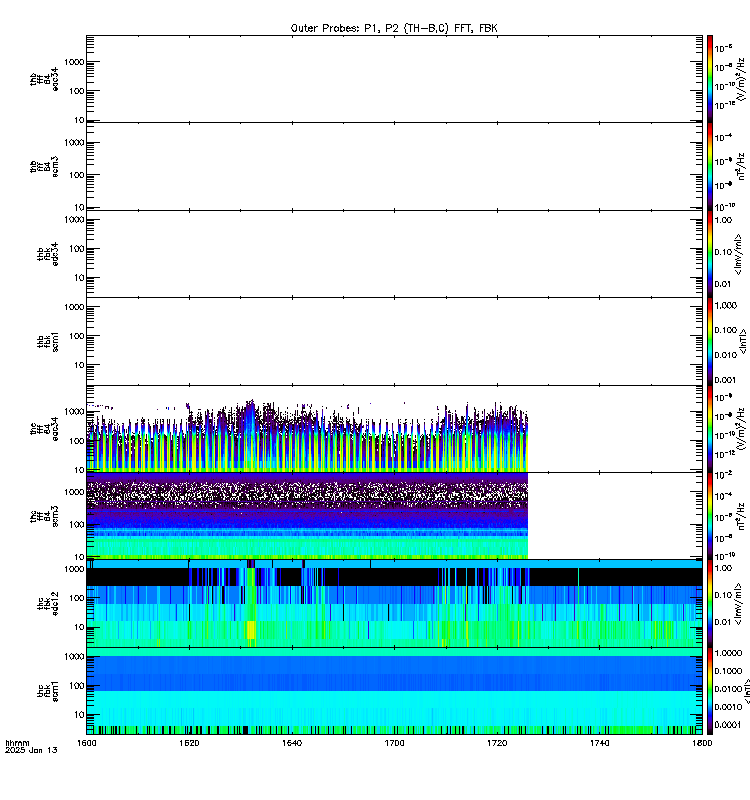Click the empty thb fff eac34 panel

point(394,79)
